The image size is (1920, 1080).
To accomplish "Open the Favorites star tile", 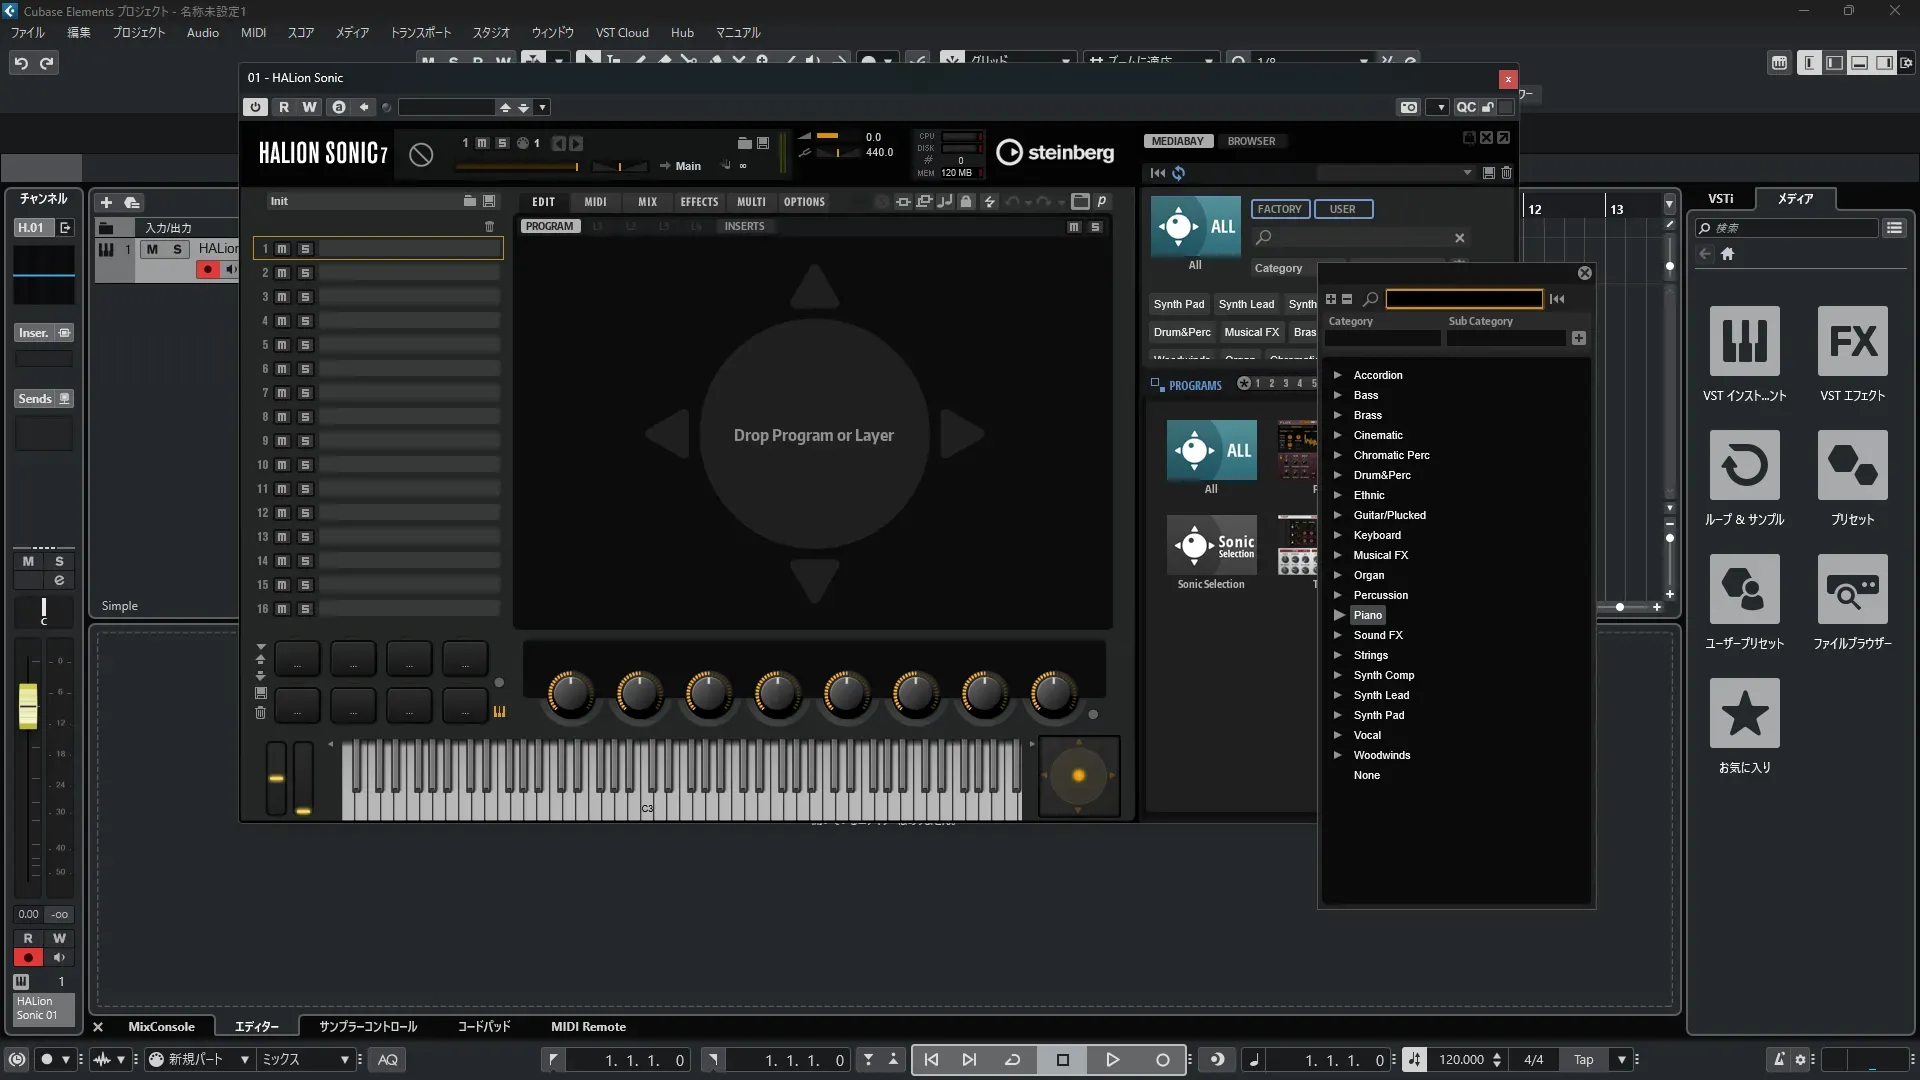I will [x=1744, y=713].
